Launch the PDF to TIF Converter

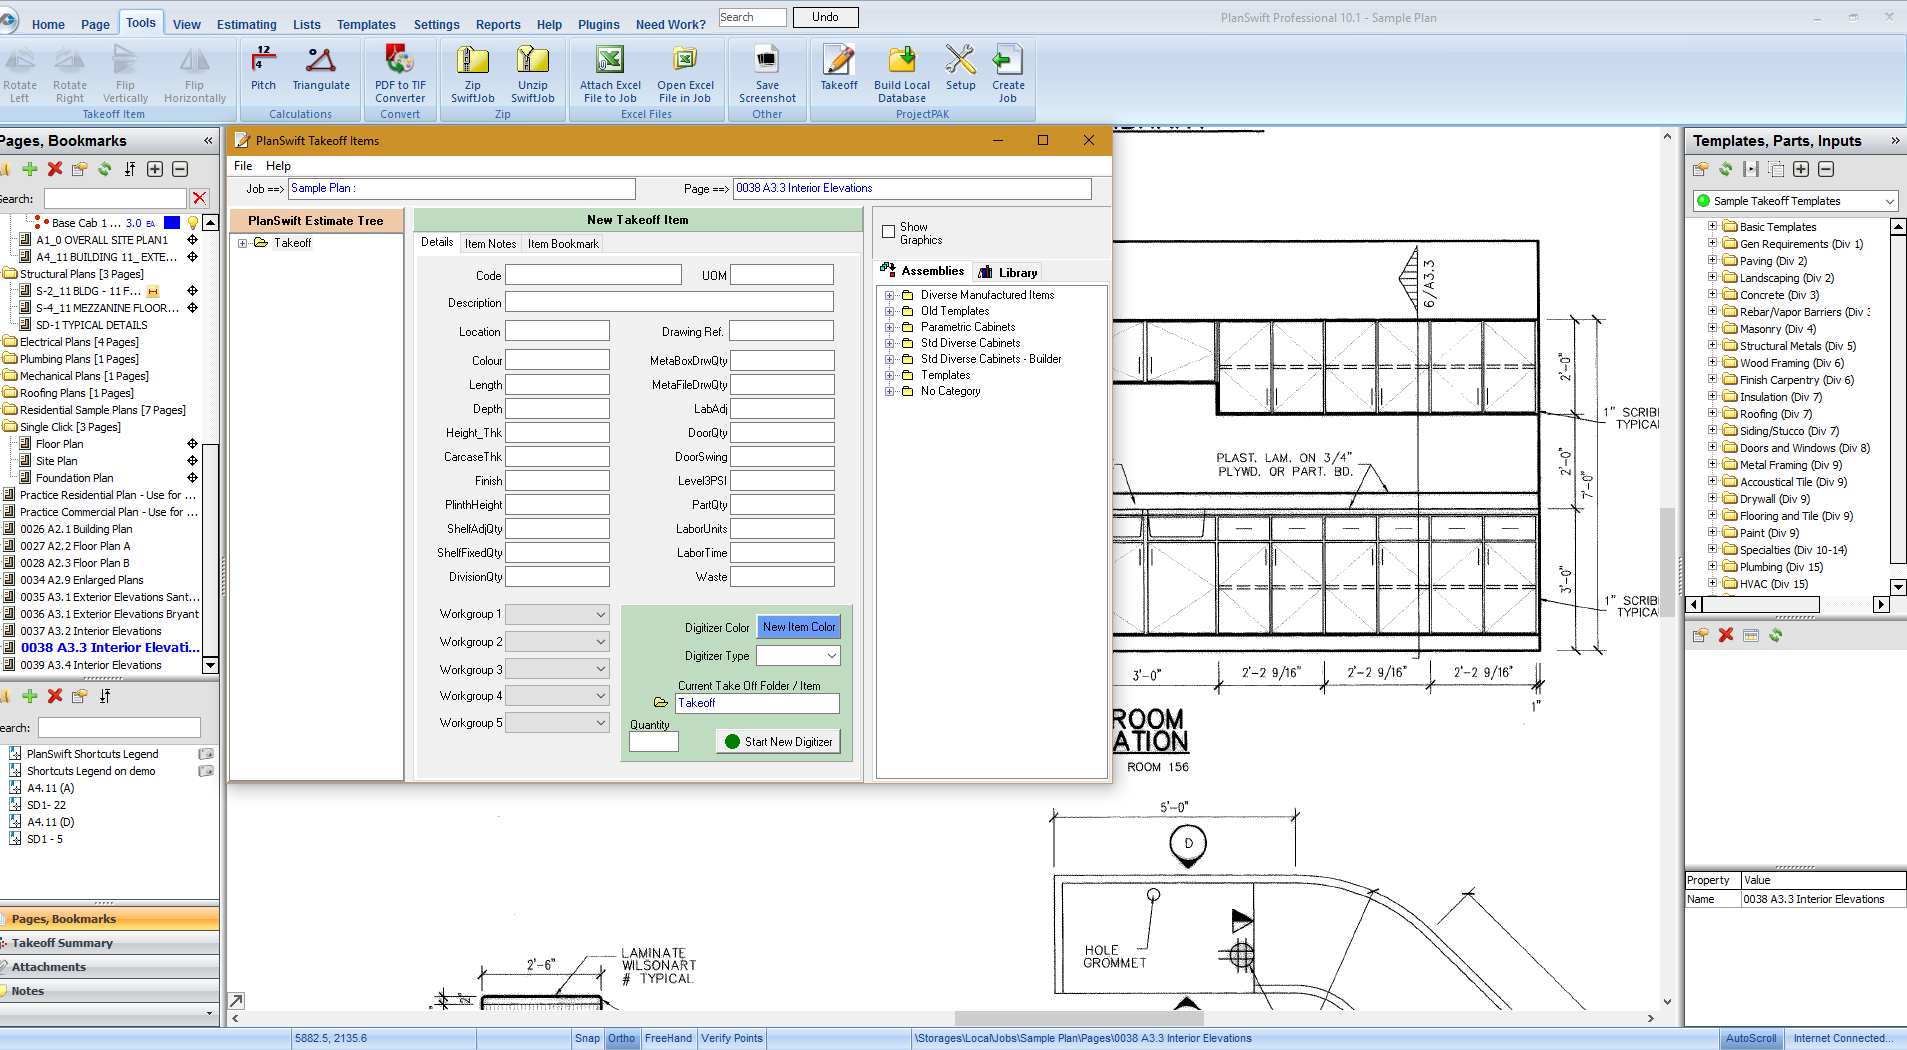pos(399,70)
